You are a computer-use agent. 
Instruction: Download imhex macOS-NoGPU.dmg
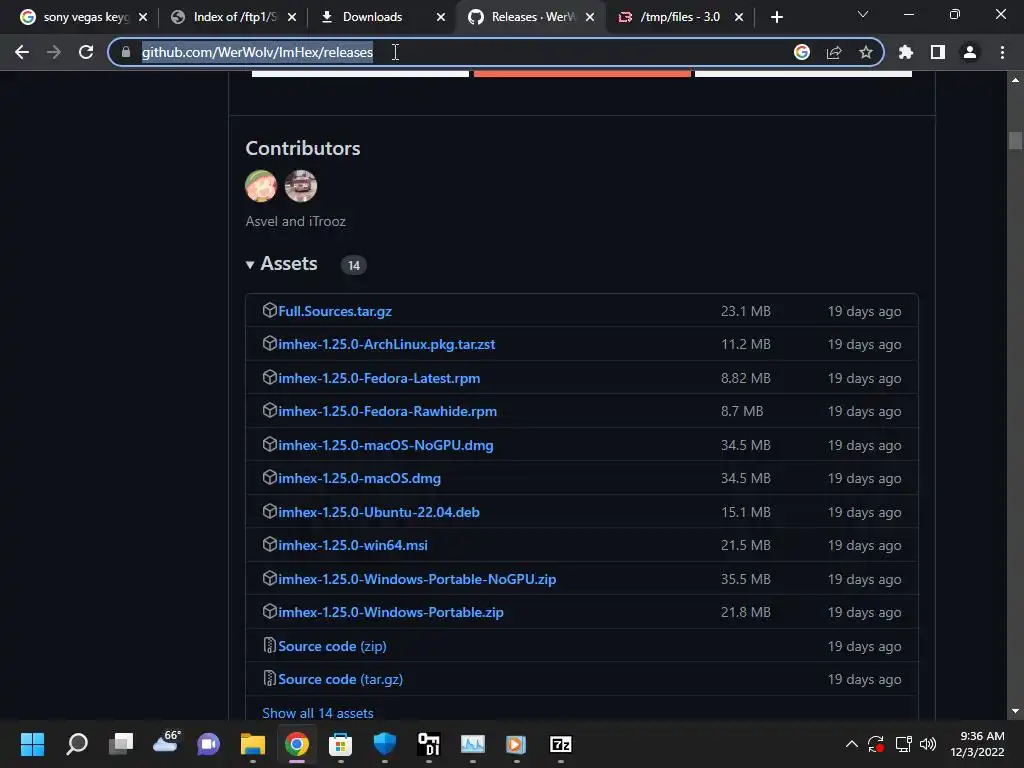[385, 445]
